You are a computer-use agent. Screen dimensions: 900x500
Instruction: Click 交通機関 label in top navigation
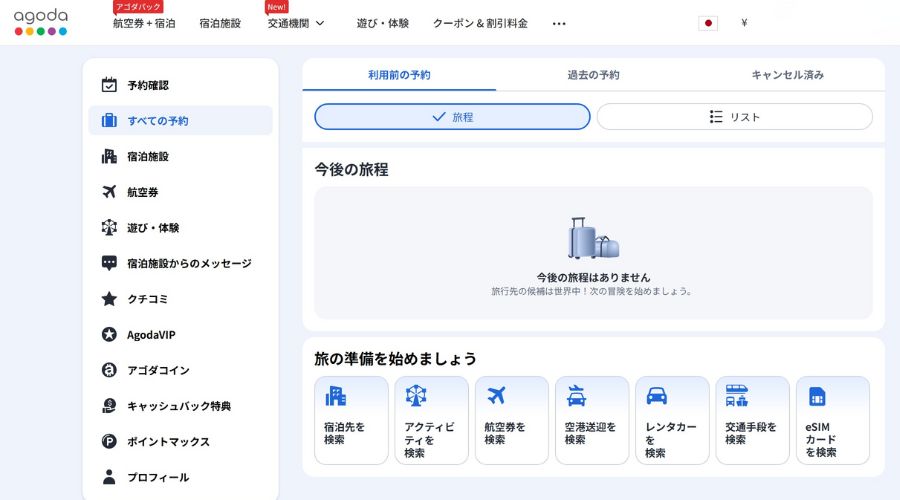tap(288, 24)
